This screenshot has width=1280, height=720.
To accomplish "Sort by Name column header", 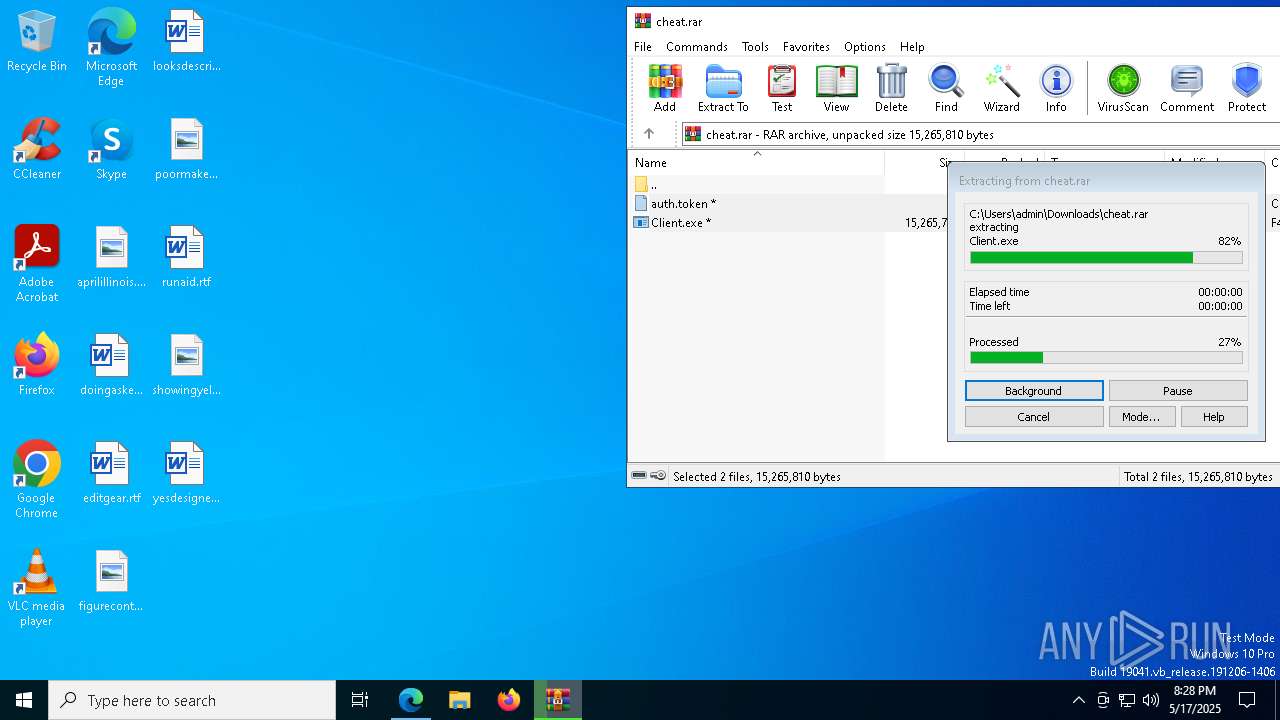I will [x=756, y=162].
